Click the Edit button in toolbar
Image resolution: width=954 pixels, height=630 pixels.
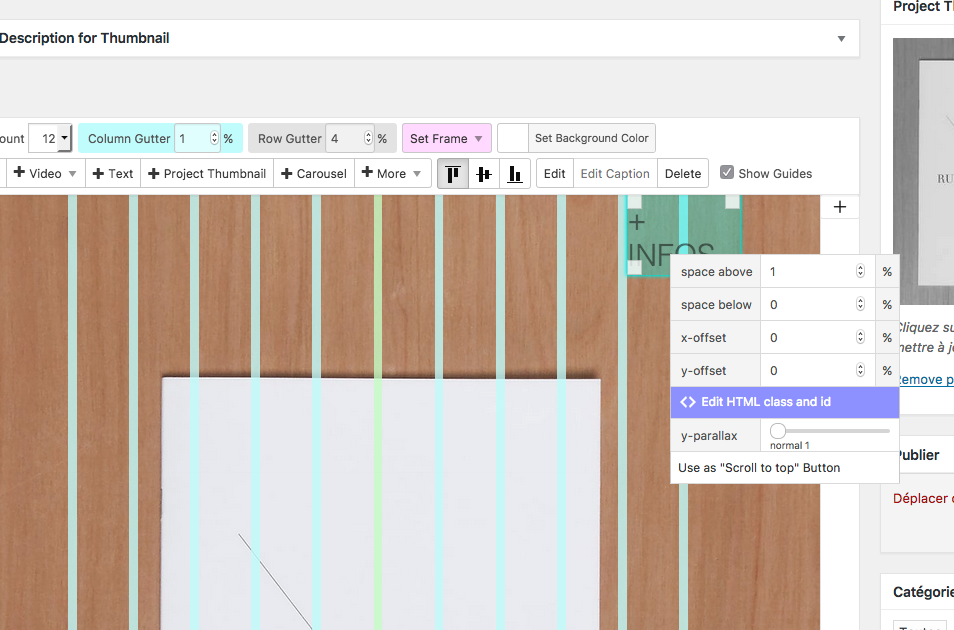click(x=554, y=173)
